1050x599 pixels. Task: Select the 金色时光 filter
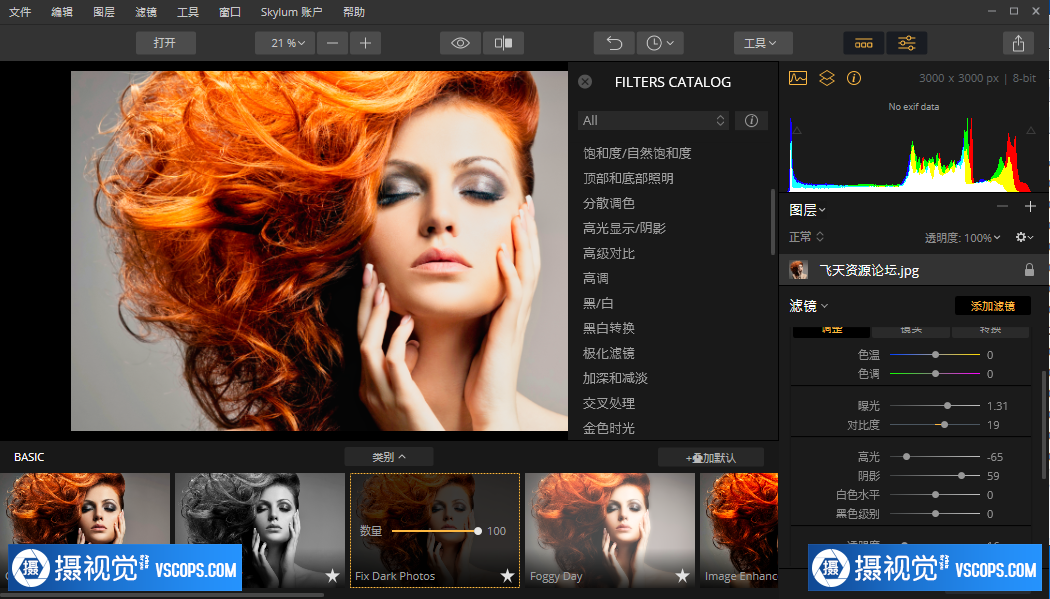tap(609, 428)
